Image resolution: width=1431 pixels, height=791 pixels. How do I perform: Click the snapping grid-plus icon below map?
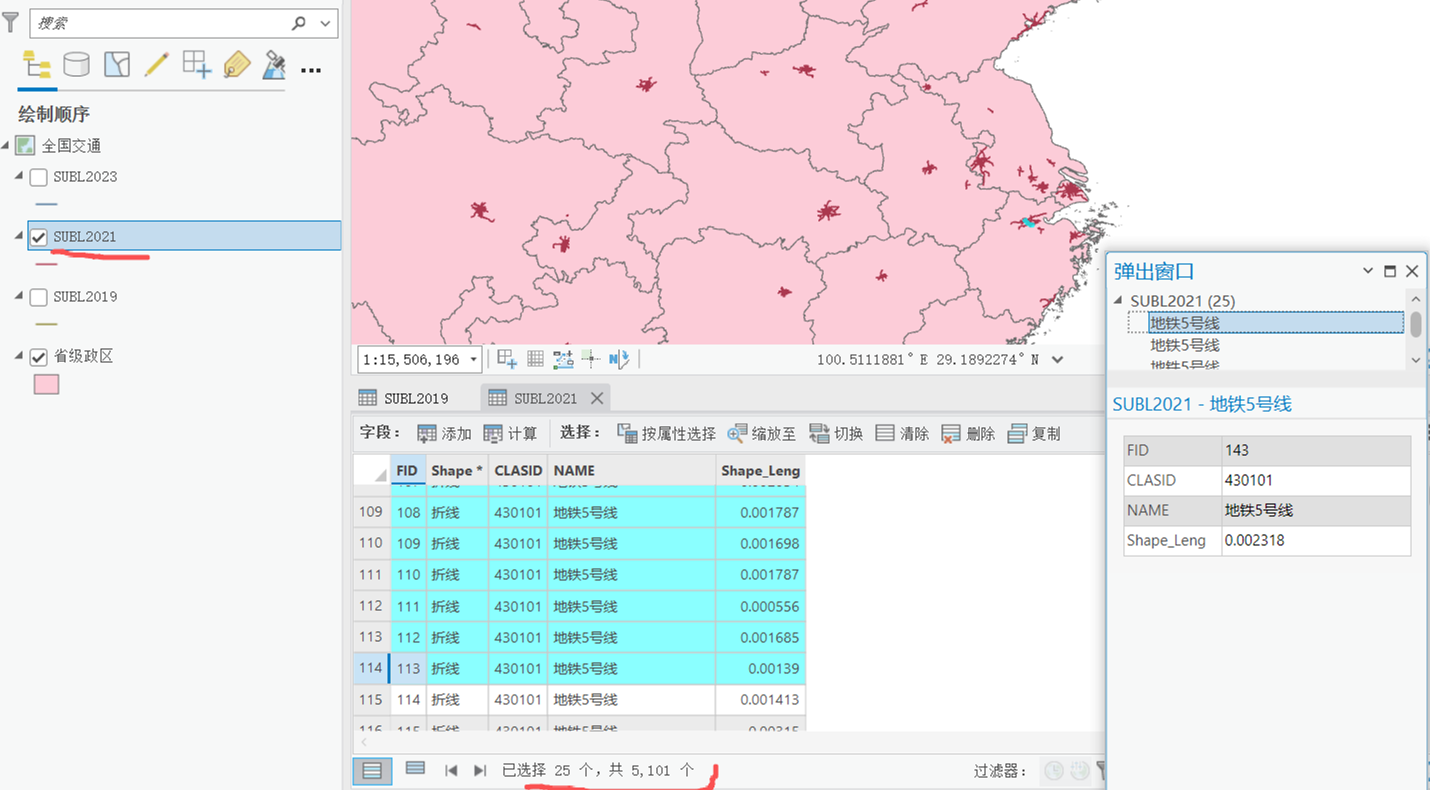coord(507,359)
